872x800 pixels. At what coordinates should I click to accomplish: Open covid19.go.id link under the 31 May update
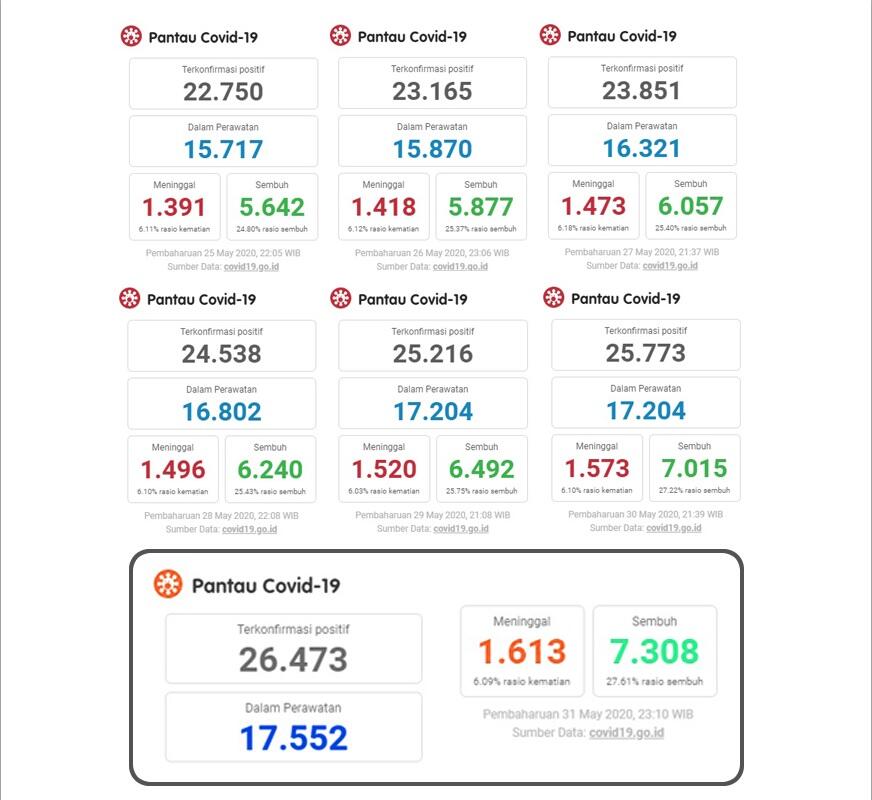[x=627, y=733]
